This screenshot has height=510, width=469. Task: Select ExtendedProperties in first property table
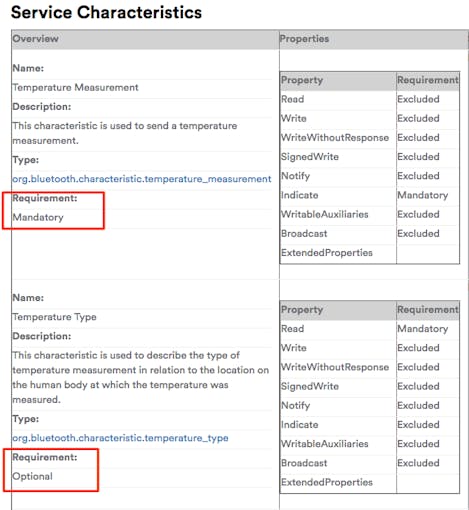[327, 253]
